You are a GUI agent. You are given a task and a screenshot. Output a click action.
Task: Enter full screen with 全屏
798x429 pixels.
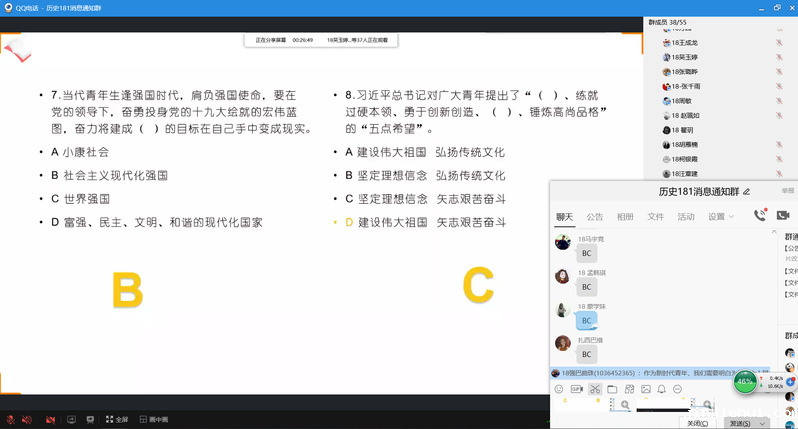coord(115,419)
